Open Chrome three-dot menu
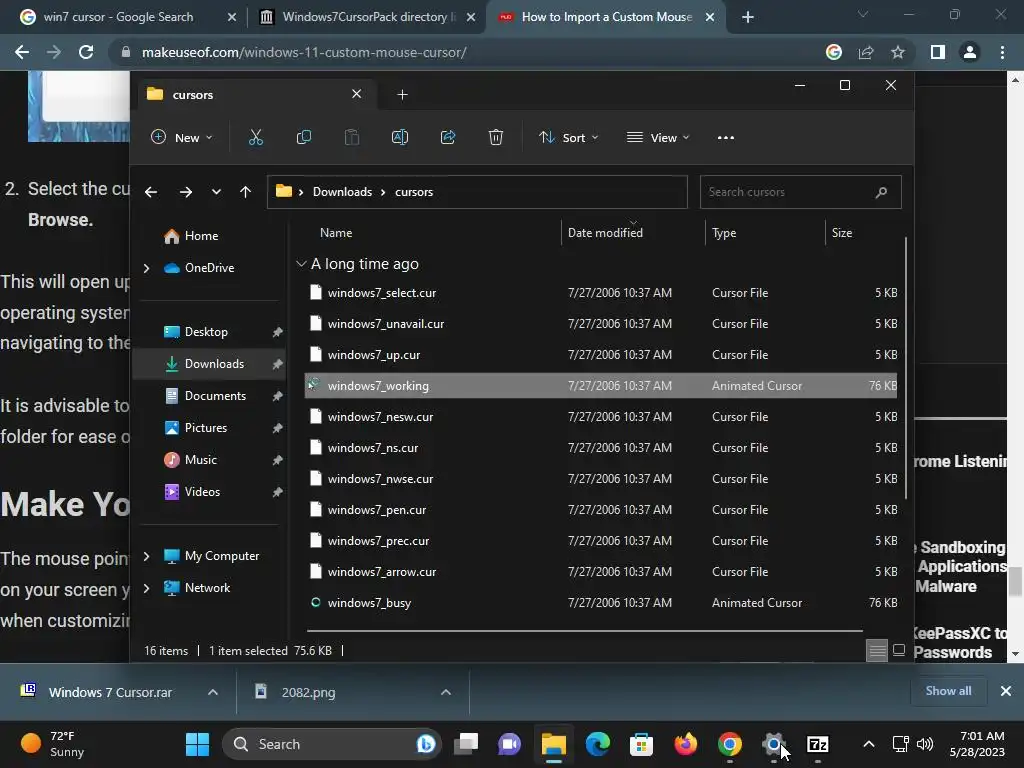This screenshot has height=768, width=1024. point(1002,52)
